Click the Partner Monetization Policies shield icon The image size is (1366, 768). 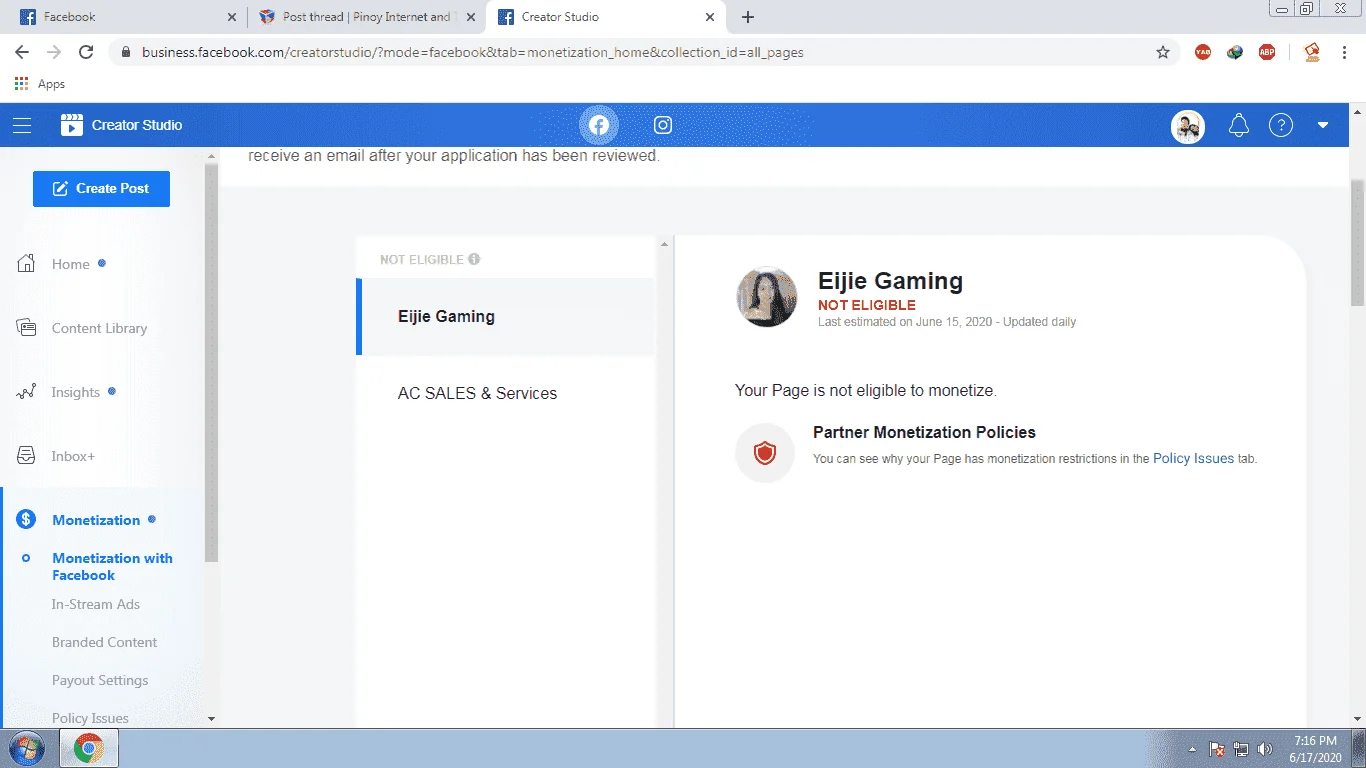click(x=765, y=453)
